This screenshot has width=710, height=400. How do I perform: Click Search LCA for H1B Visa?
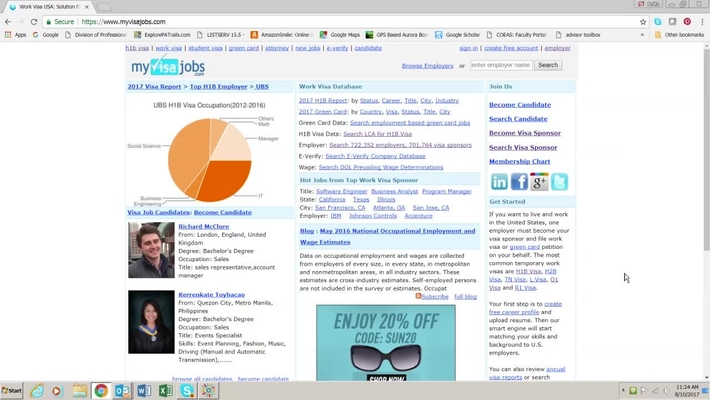pos(377,134)
